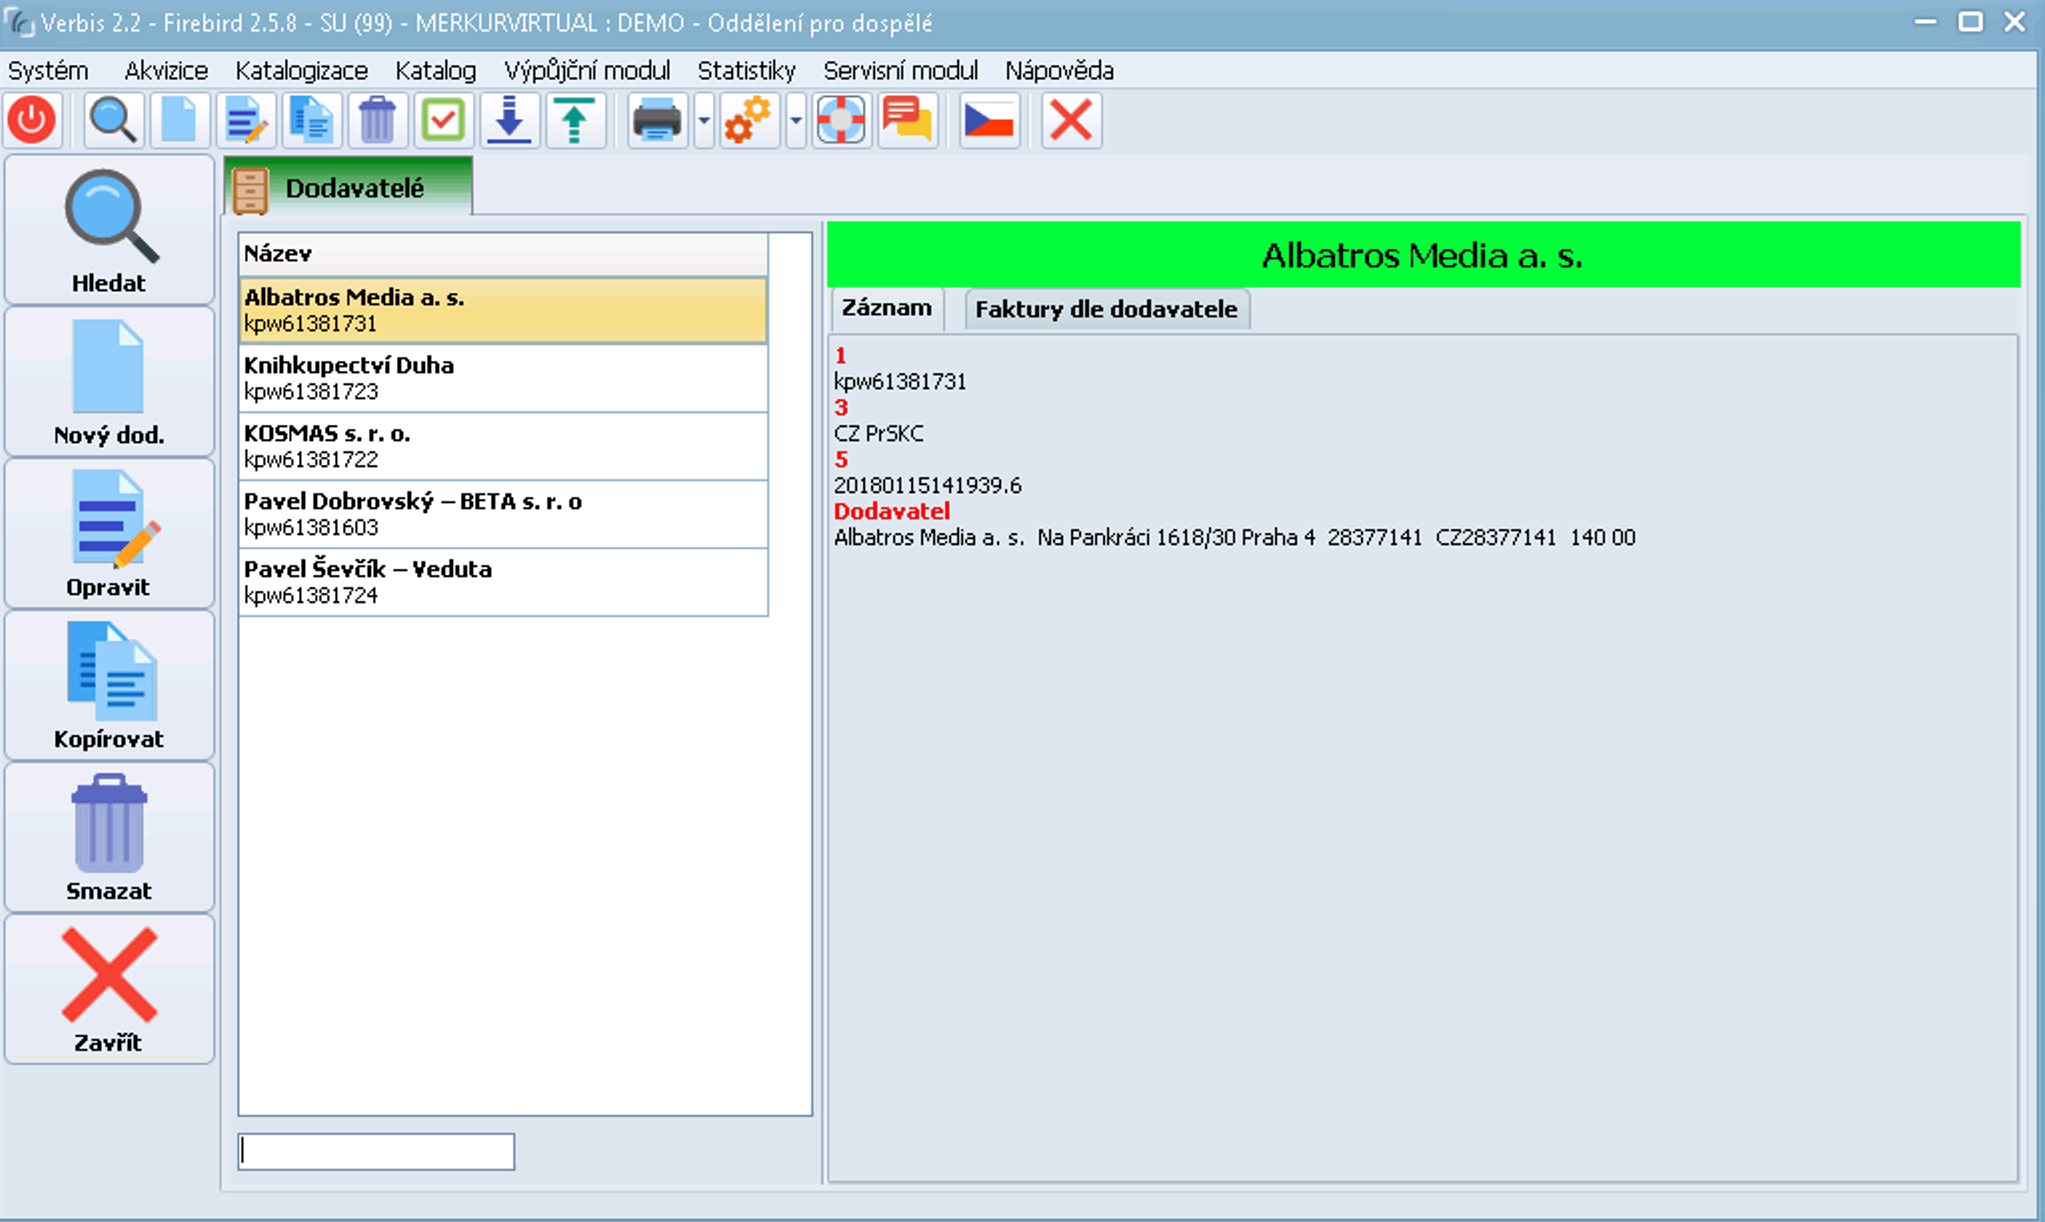The height and width of the screenshot is (1222, 2045).
Task: Close the Verbis window
Action: click(x=2015, y=22)
